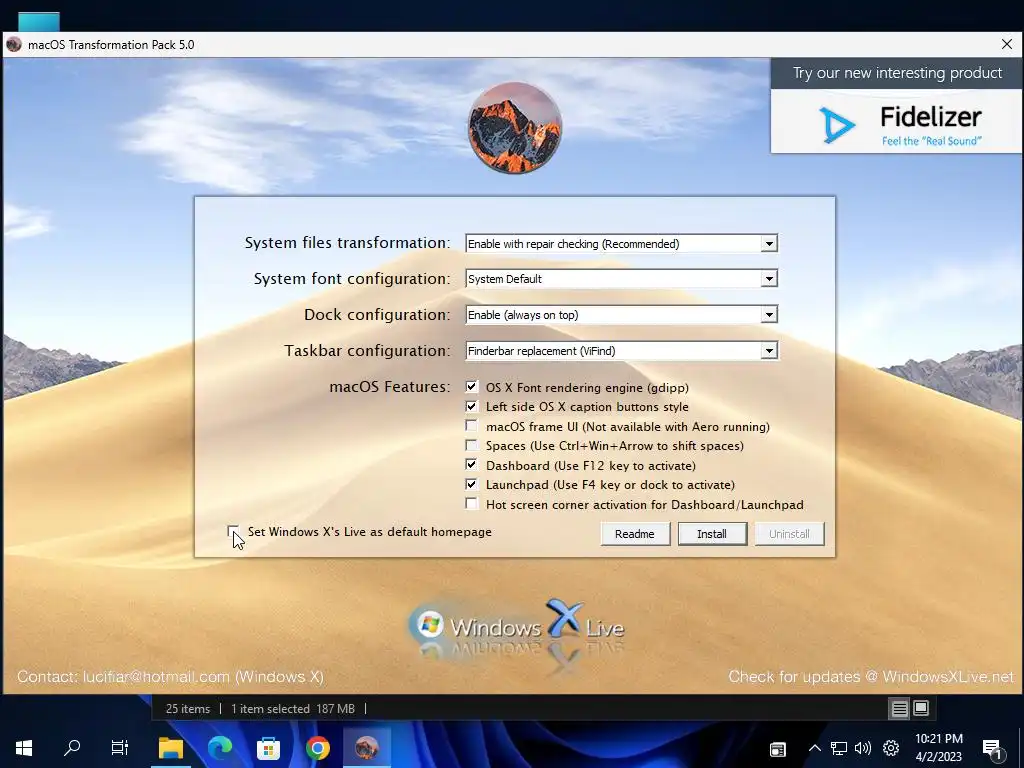
Task: Check Set Windows X's Live as default homepage
Action: click(233, 532)
